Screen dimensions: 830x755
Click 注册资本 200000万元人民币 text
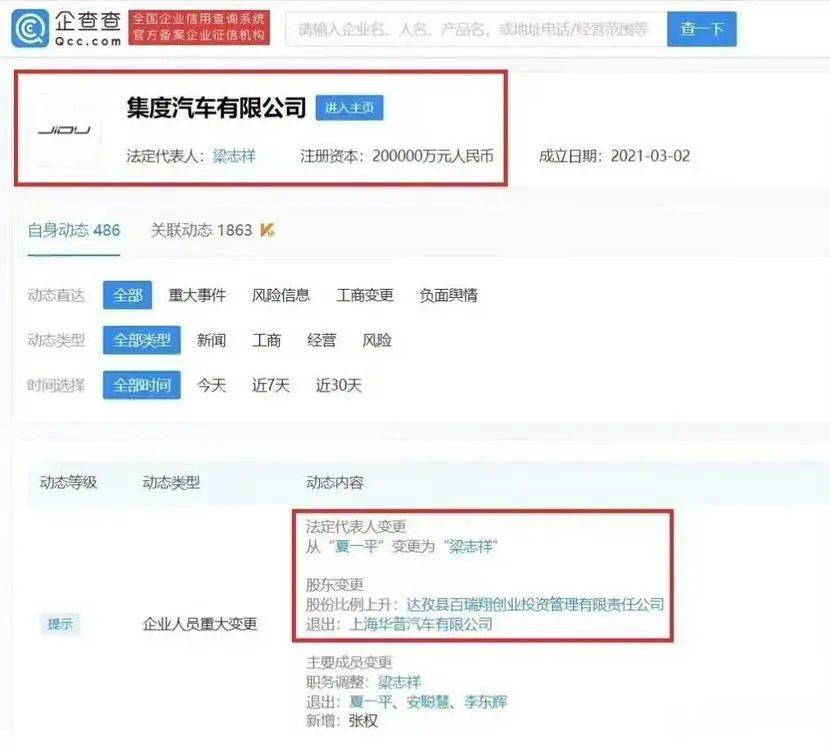[397, 156]
